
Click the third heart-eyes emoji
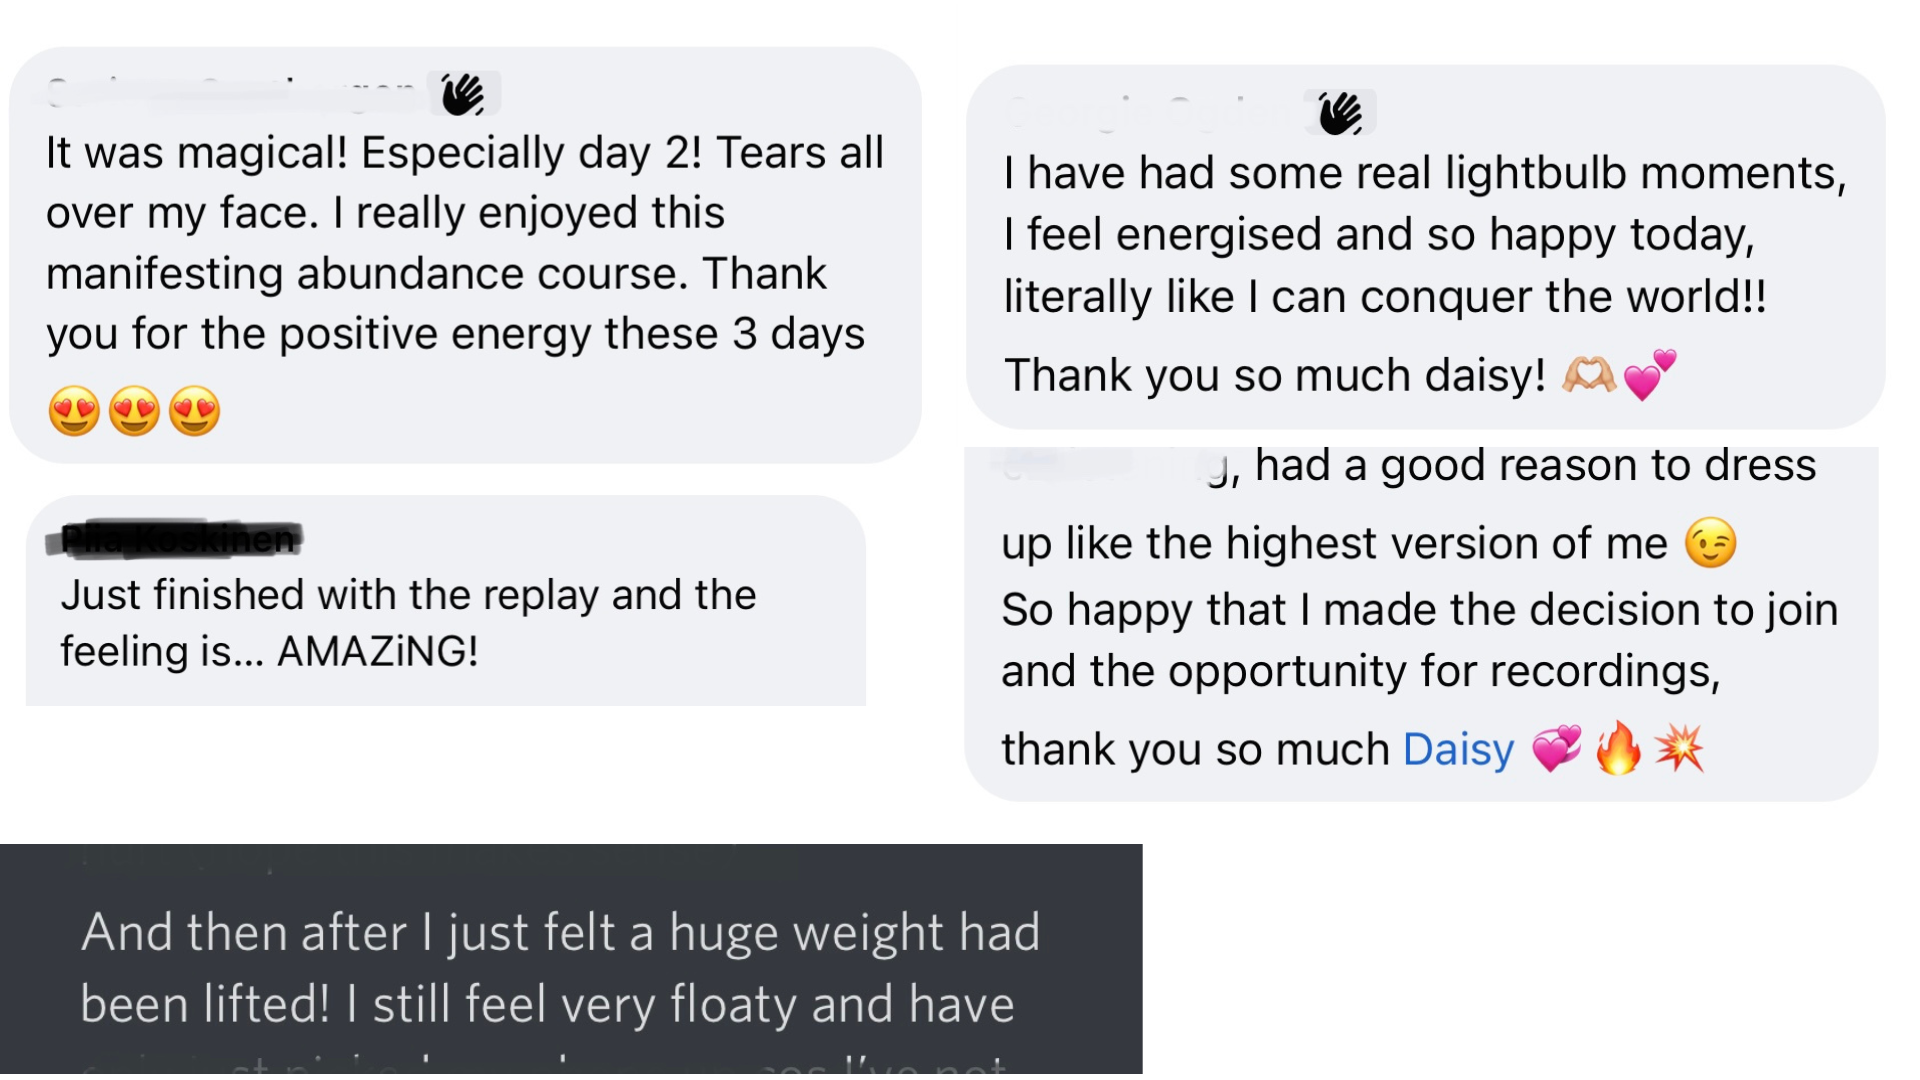[194, 411]
